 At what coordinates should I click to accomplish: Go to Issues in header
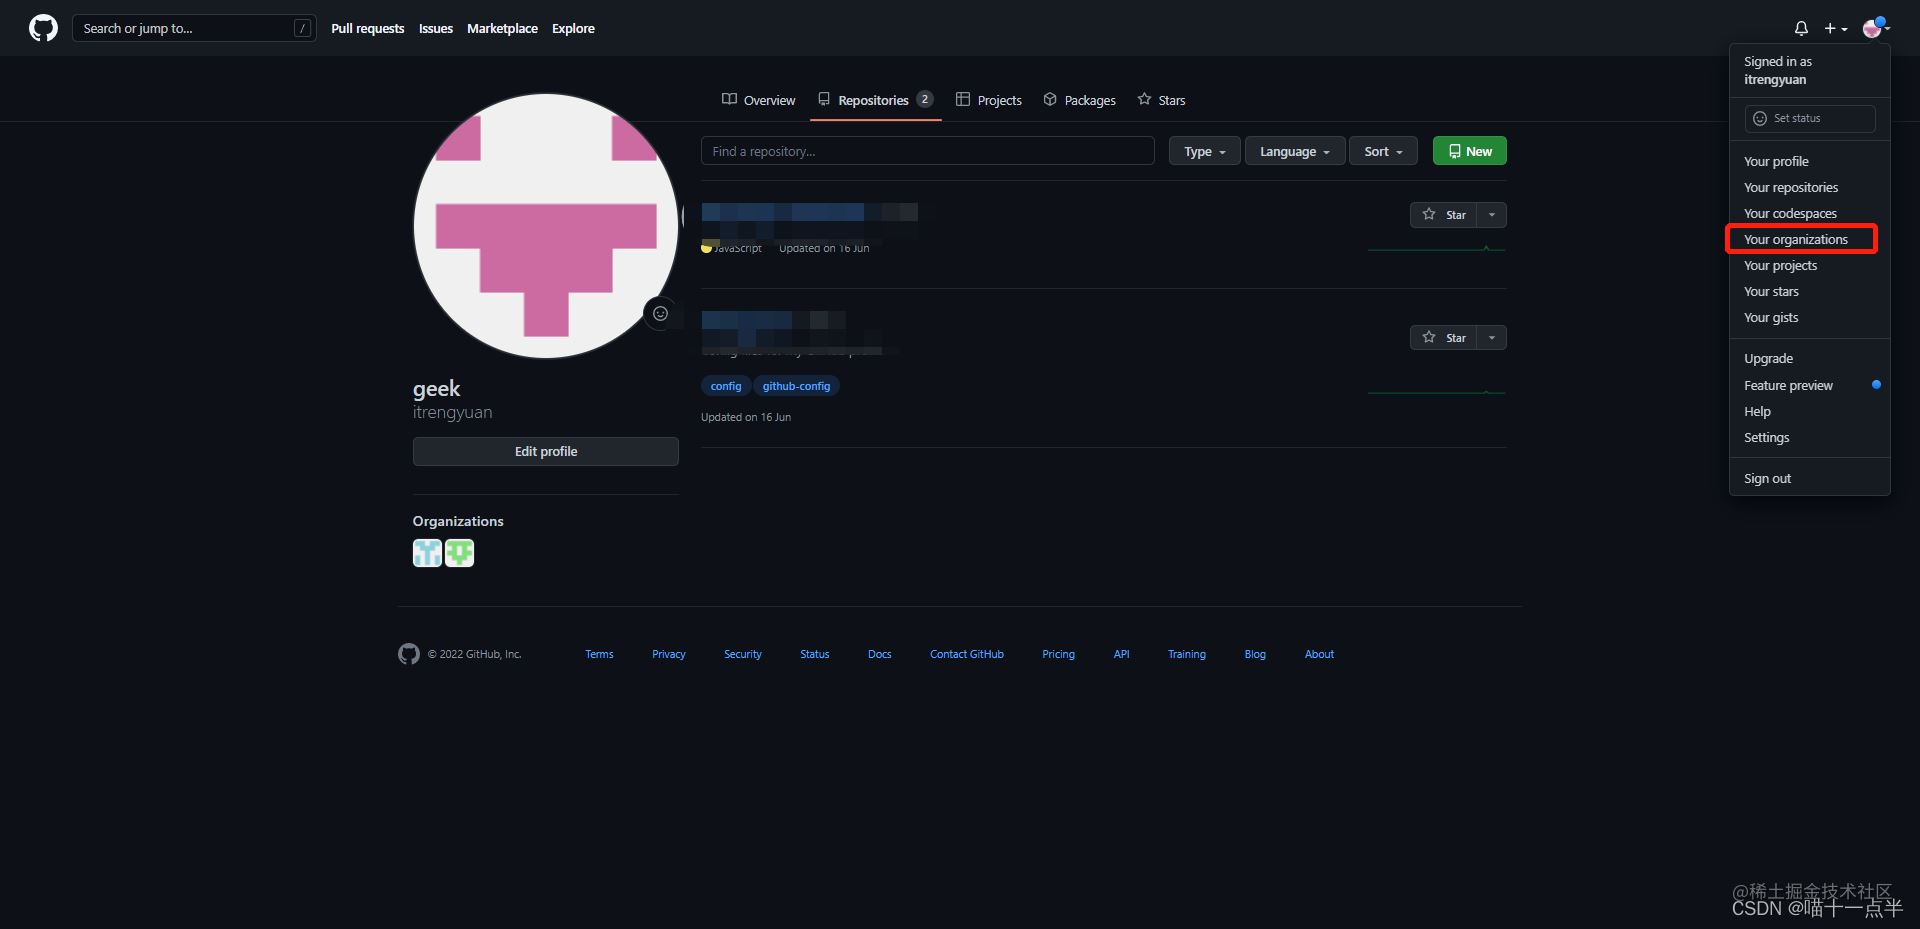(x=436, y=28)
